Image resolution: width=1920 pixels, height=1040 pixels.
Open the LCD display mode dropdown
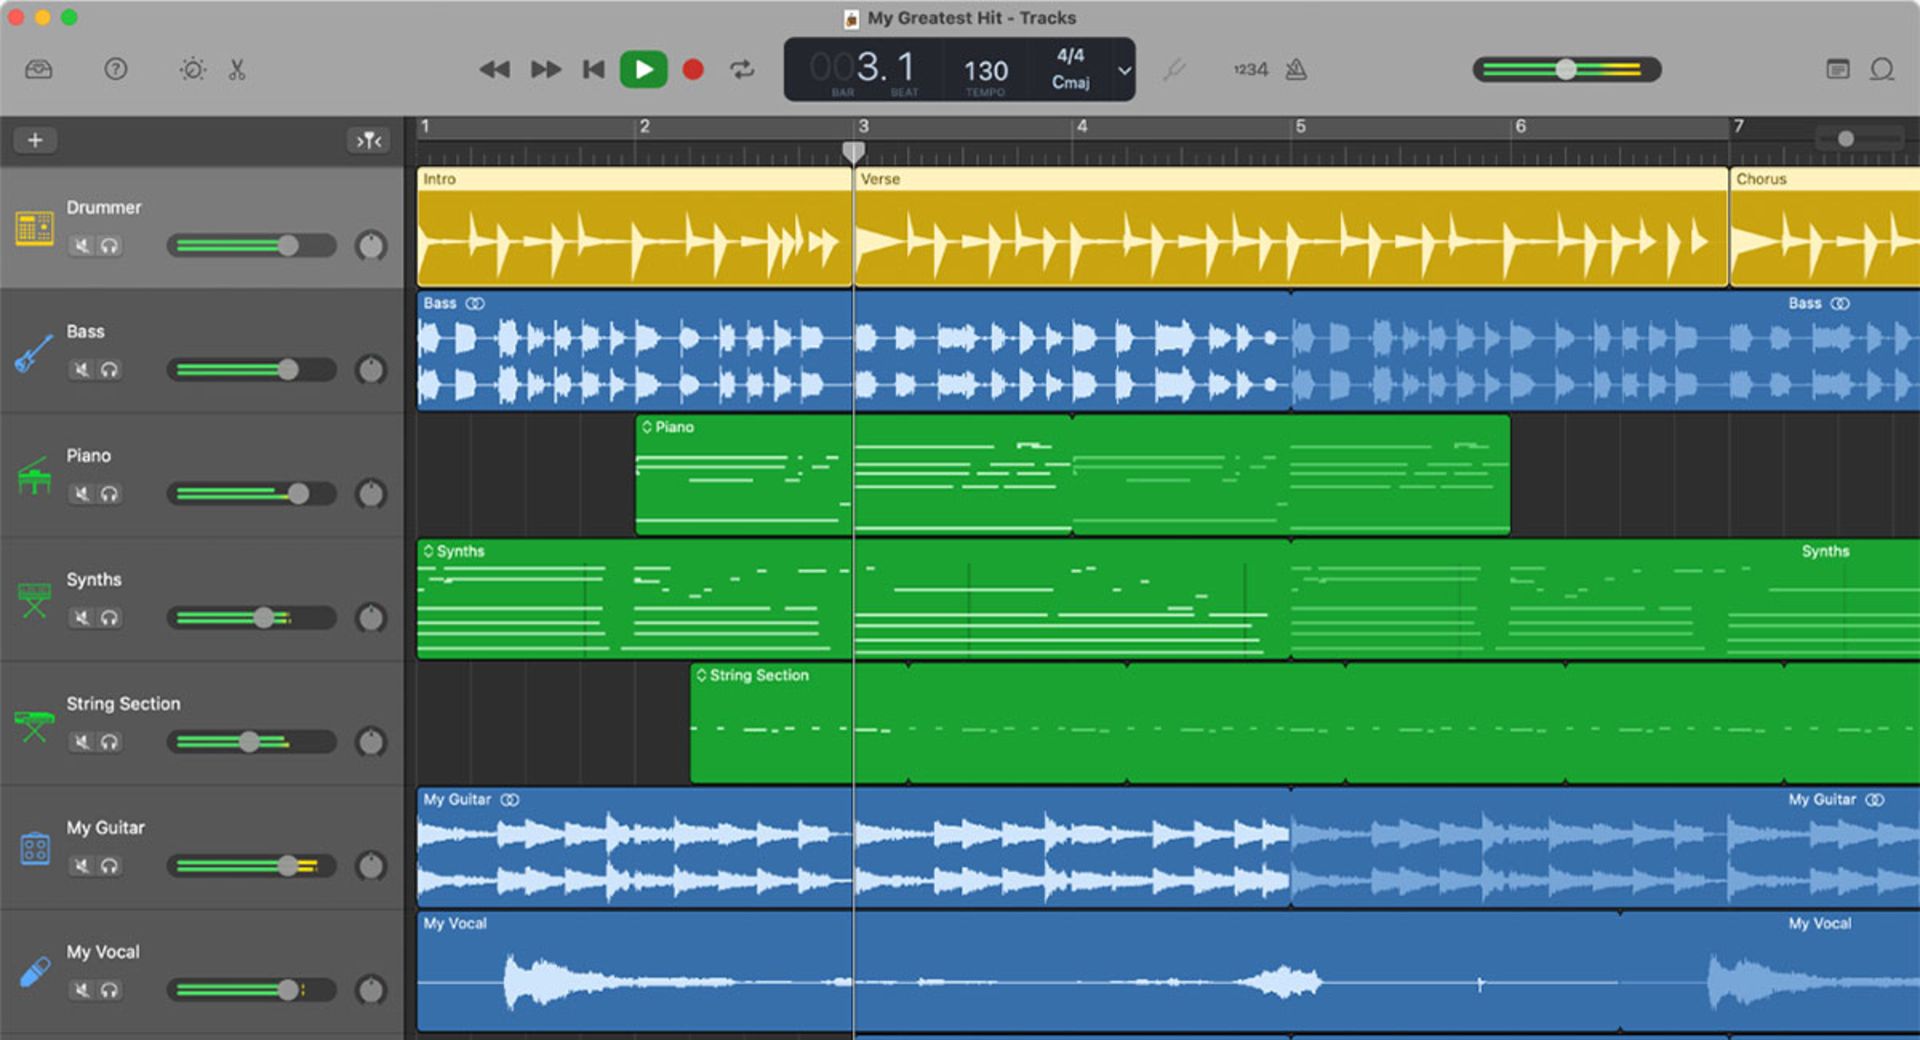pyautogui.click(x=1124, y=70)
